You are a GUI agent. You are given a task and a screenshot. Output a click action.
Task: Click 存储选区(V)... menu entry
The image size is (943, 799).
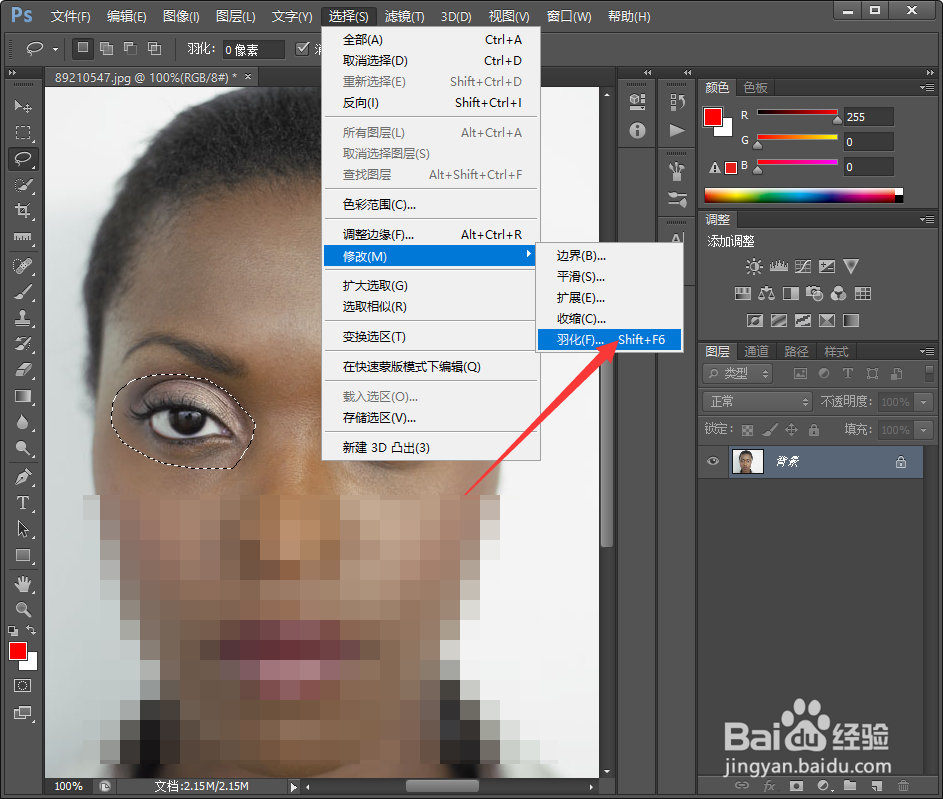pyautogui.click(x=431, y=418)
